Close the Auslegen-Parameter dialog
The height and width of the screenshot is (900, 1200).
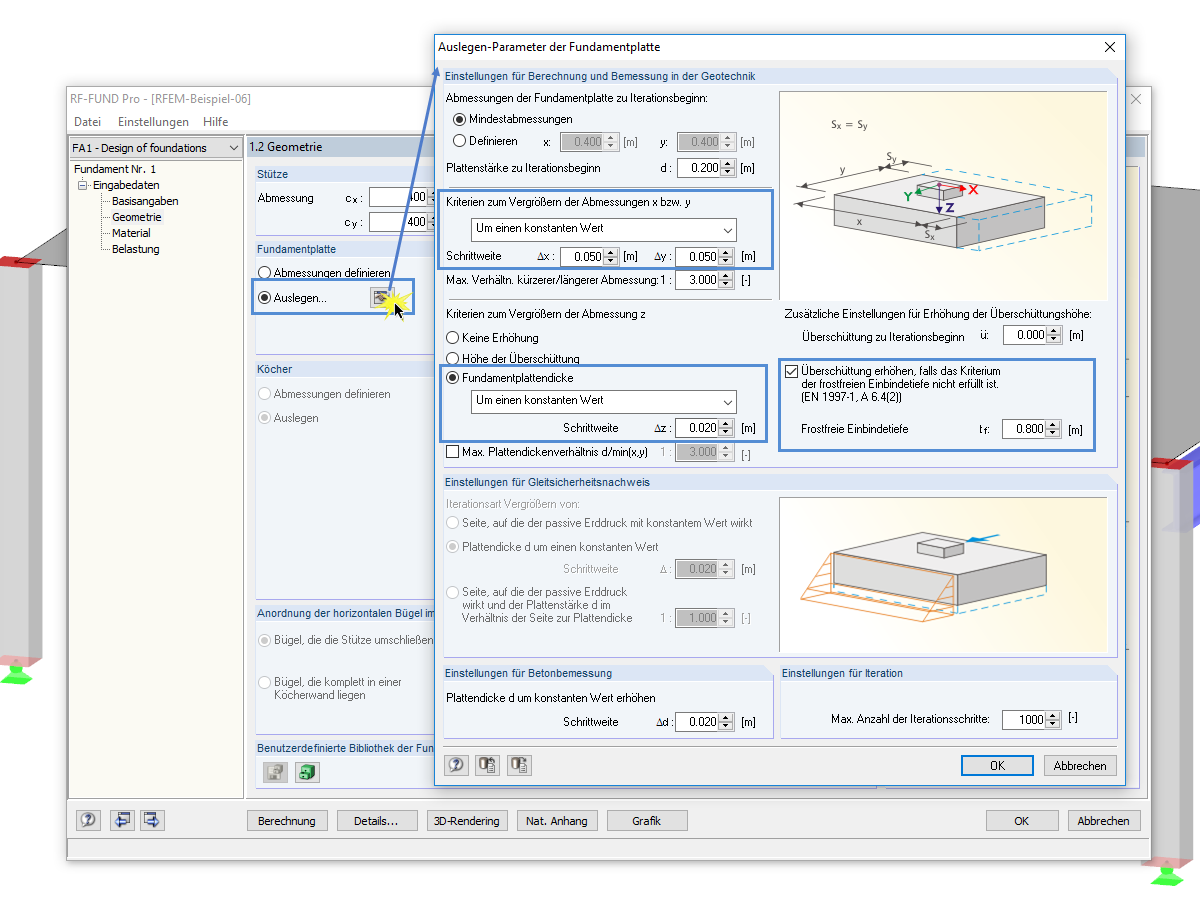(x=1109, y=47)
